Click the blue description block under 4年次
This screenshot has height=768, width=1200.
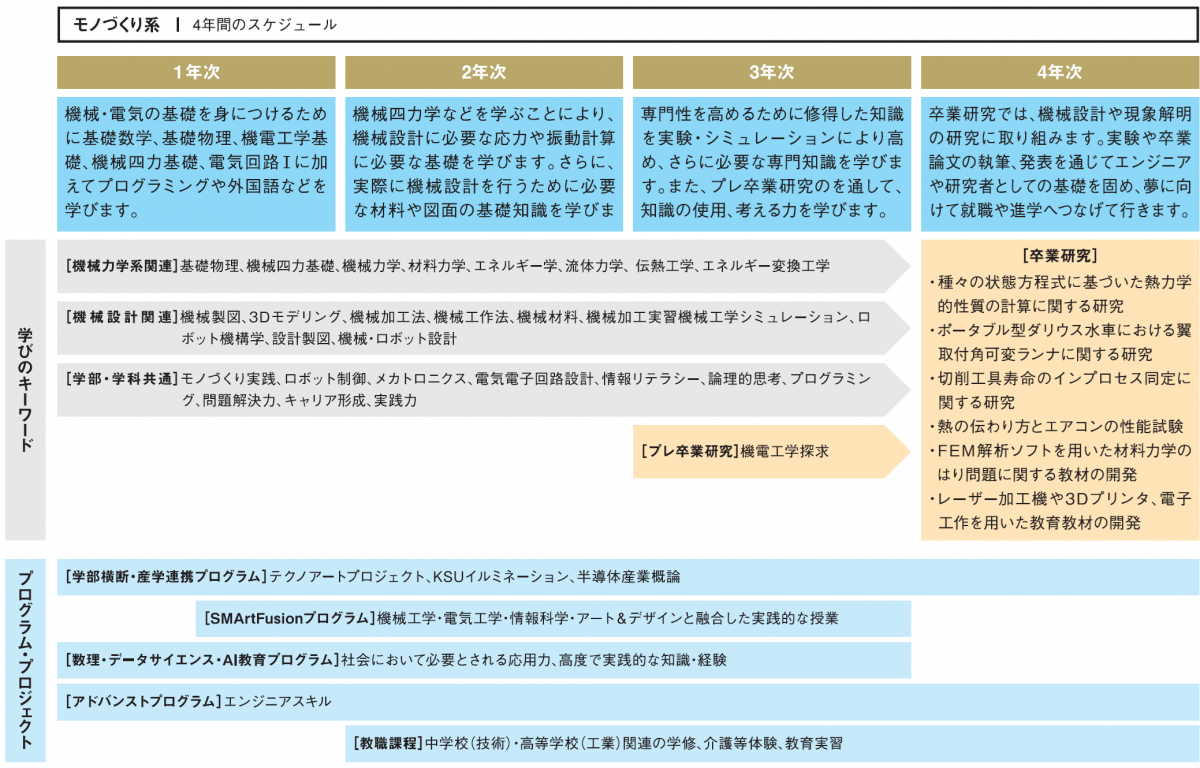(x=1060, y=164)
